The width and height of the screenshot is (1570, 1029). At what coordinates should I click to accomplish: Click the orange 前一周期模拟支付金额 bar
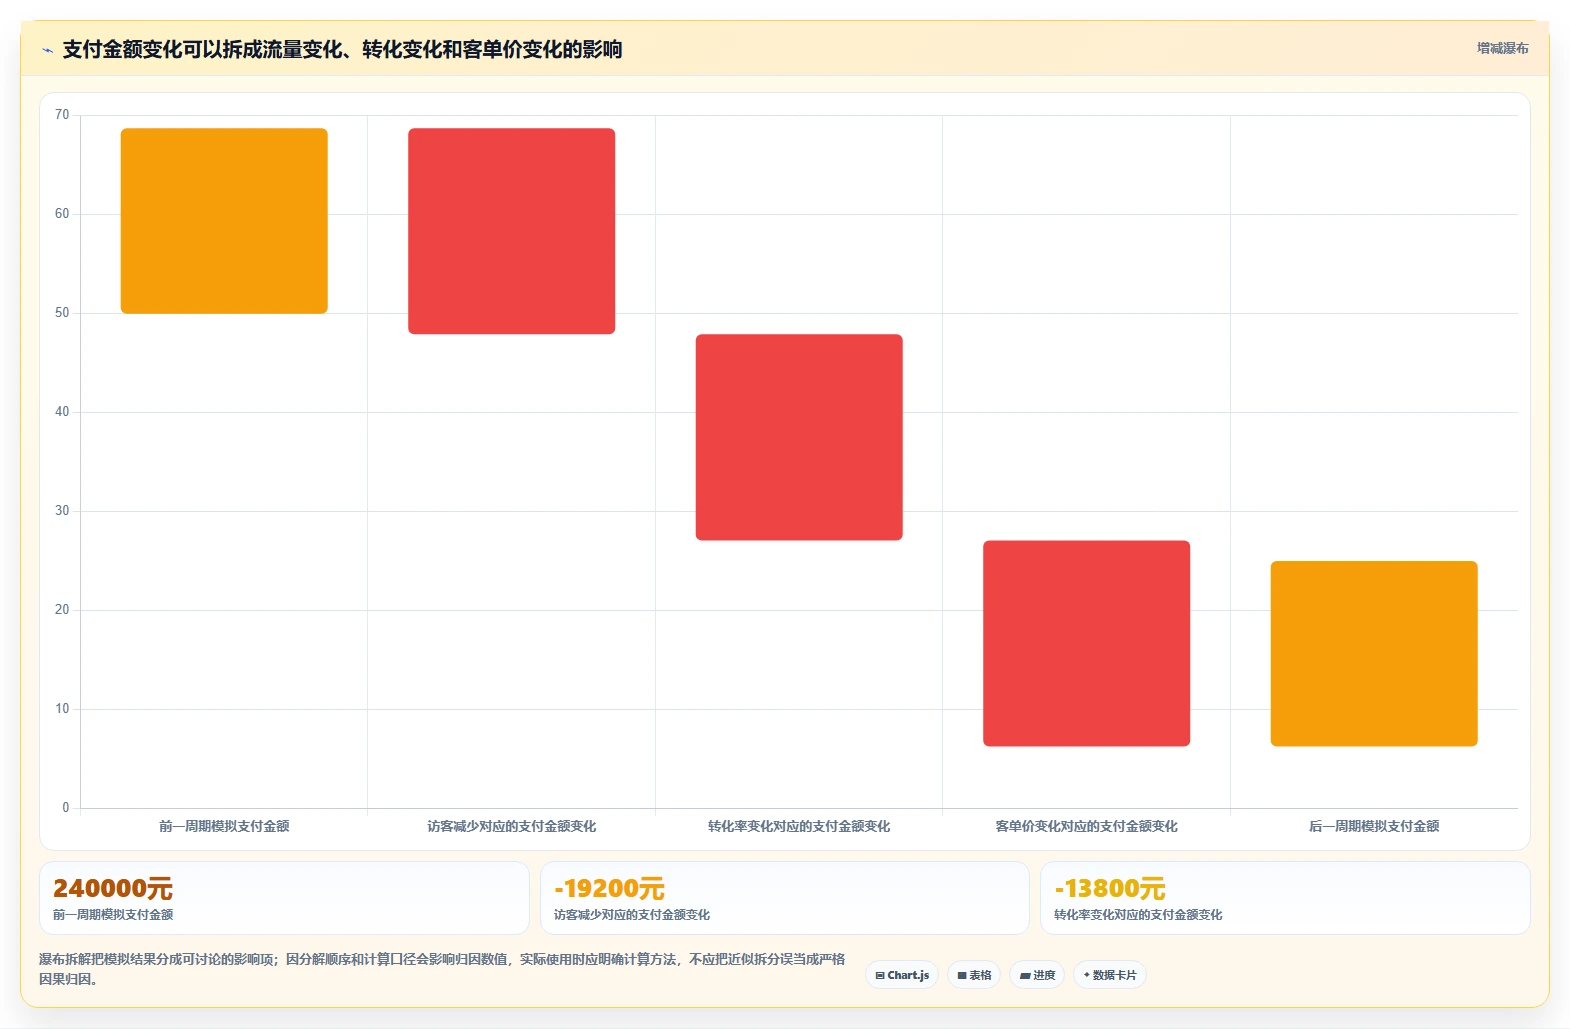pos(224,221)
